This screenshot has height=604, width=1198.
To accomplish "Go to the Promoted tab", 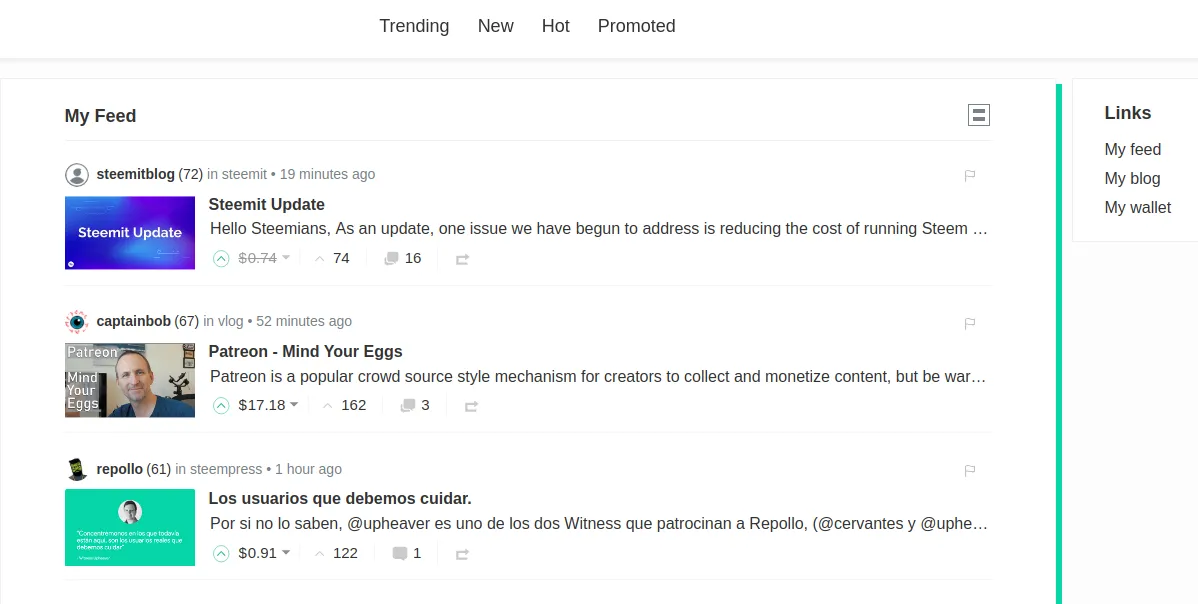I will 636,26.
